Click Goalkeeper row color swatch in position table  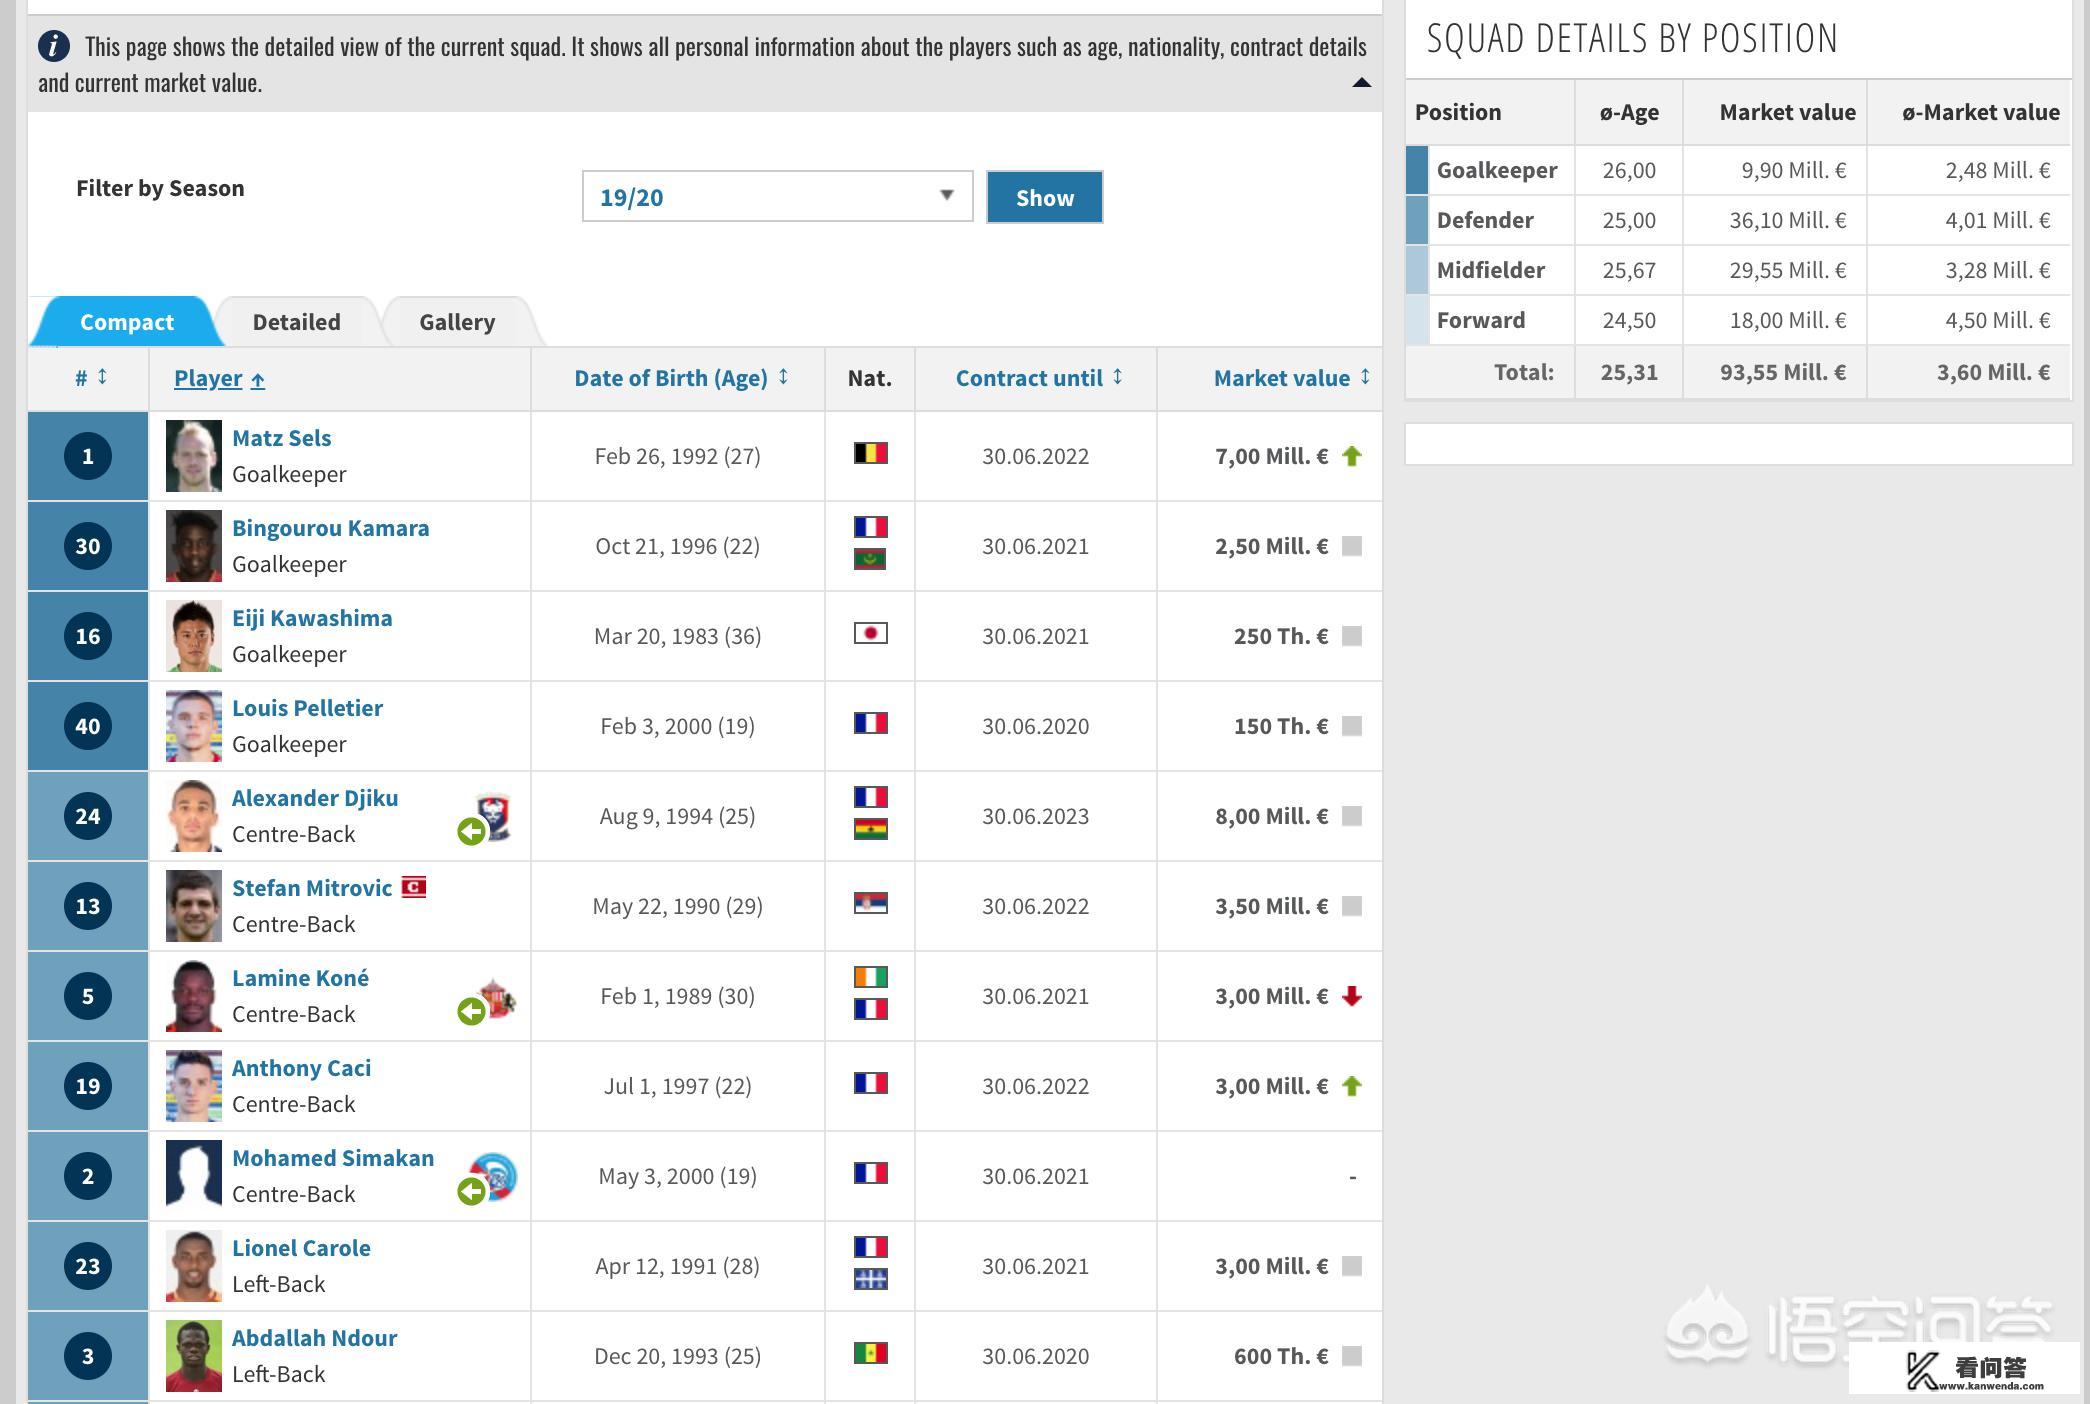click(1417, 170)
